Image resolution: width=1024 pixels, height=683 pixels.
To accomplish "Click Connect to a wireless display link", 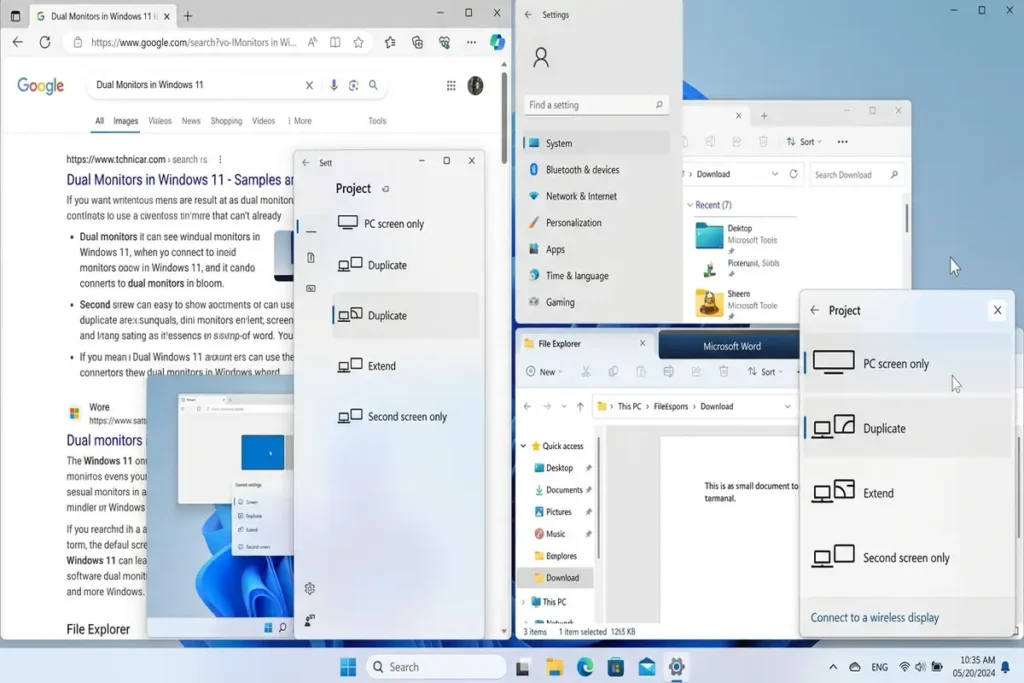I will pos(874,617).
